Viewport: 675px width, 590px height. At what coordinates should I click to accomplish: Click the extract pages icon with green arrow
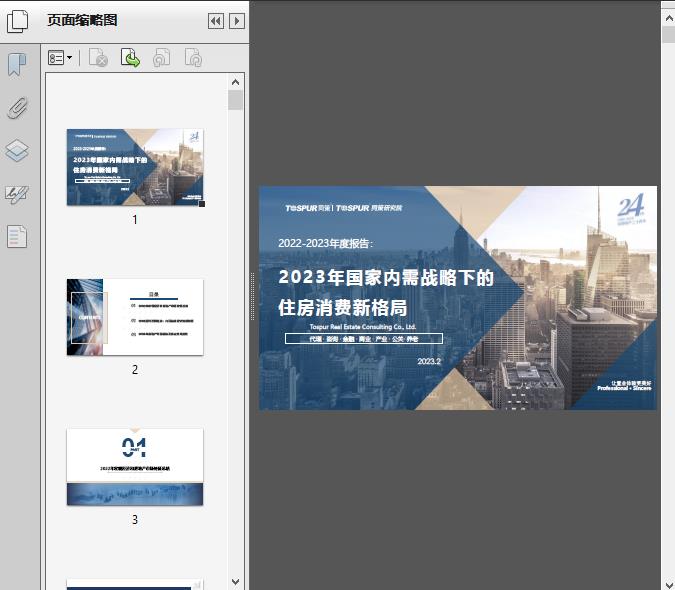point(130,58)
